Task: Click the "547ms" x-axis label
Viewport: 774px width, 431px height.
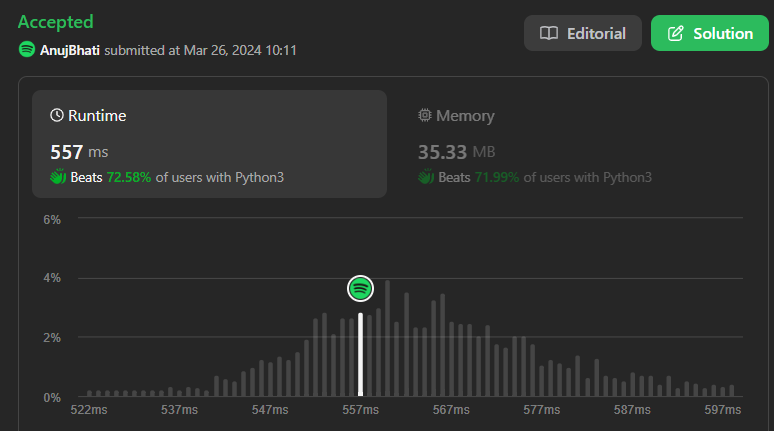Action: tap(270, 410)
